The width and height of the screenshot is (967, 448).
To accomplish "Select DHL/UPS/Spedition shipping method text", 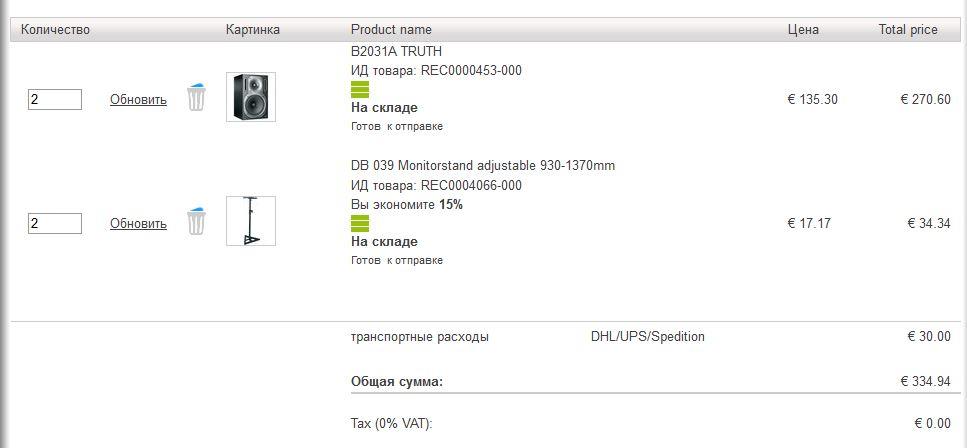I will (648, 337).
